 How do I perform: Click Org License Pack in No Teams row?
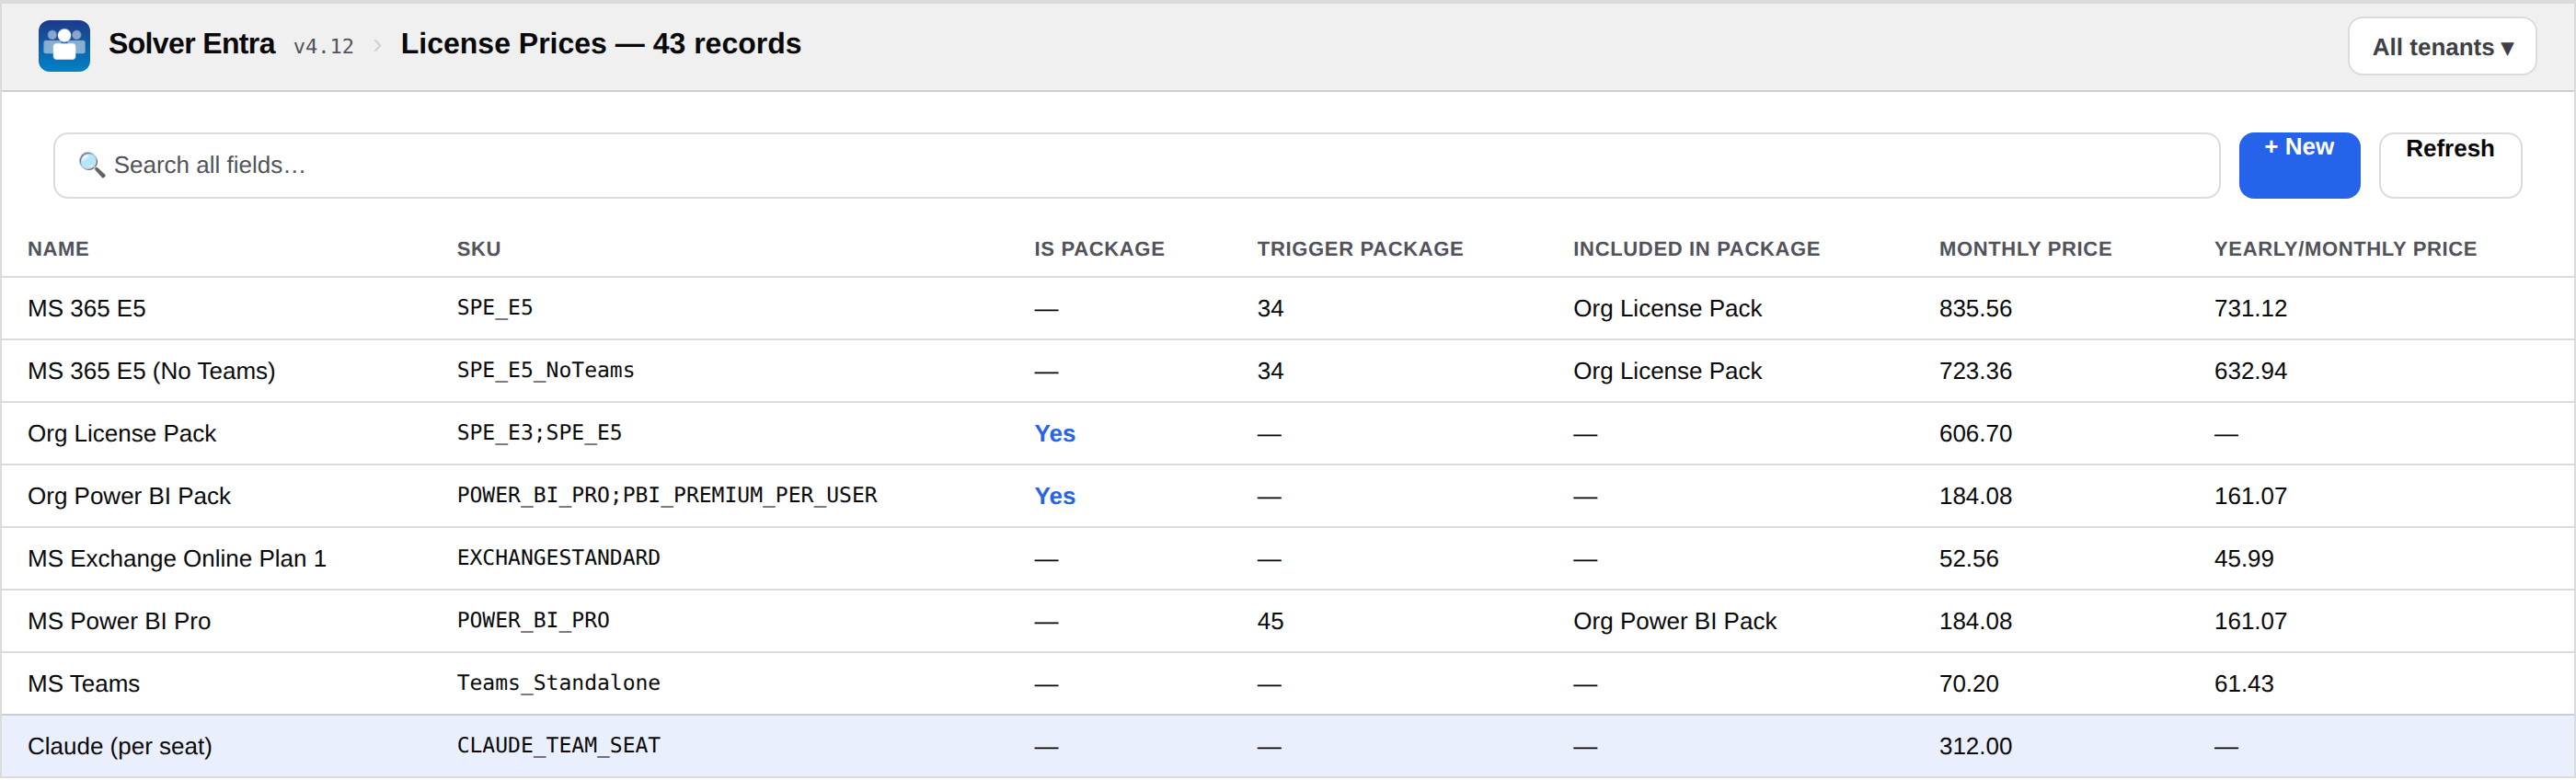(x=1666, y=372)
